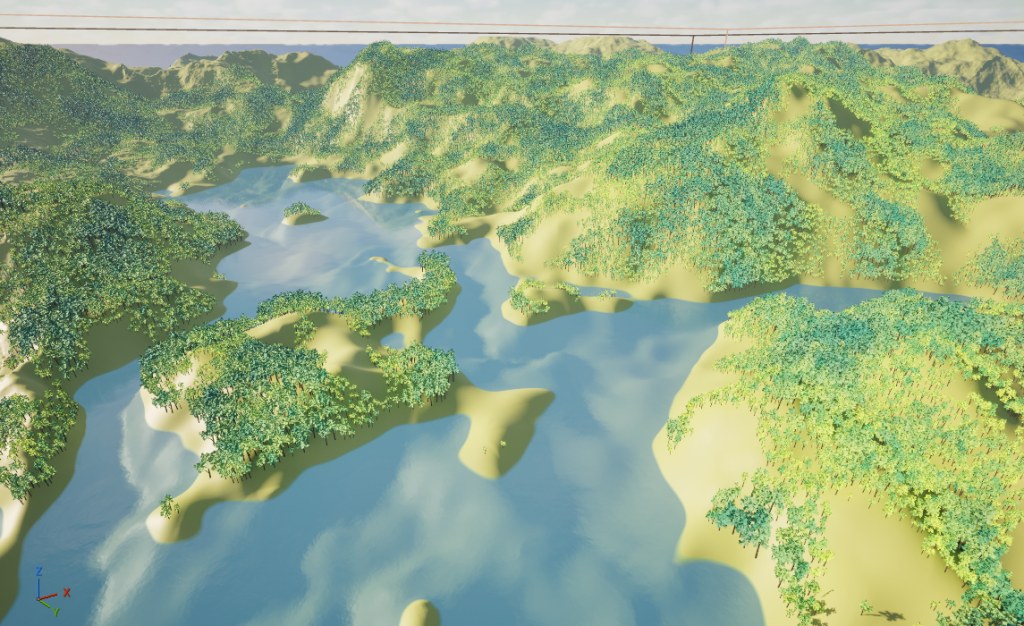Select the black horizontal line across the sky
Screen dimensions: 1024x626
pos(300,31)
